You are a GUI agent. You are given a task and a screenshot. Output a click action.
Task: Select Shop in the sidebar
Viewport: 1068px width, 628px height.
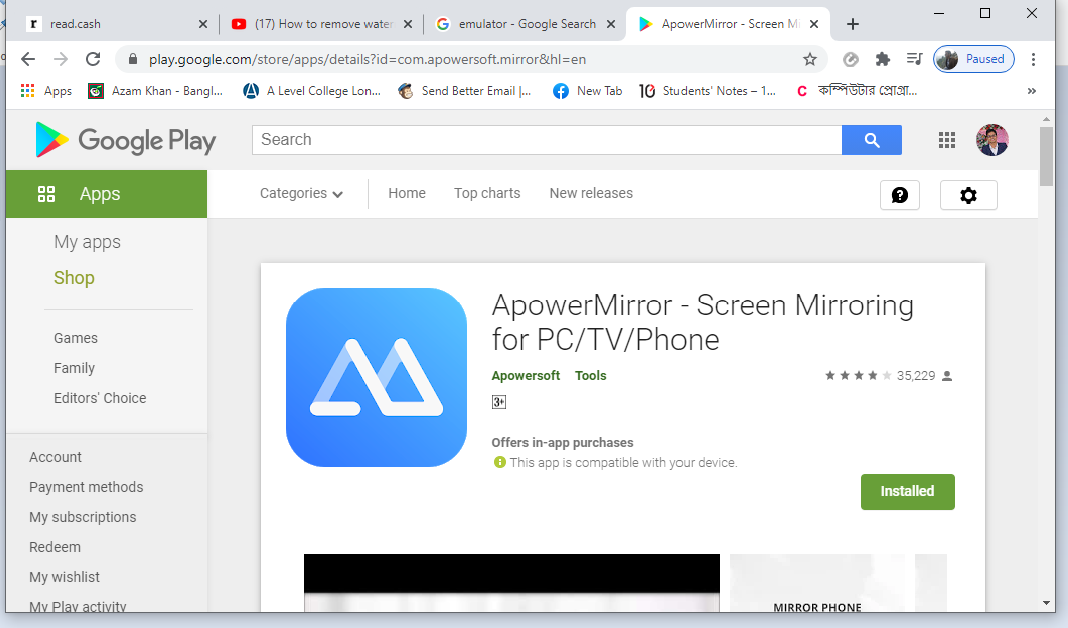tap(74, 278)
